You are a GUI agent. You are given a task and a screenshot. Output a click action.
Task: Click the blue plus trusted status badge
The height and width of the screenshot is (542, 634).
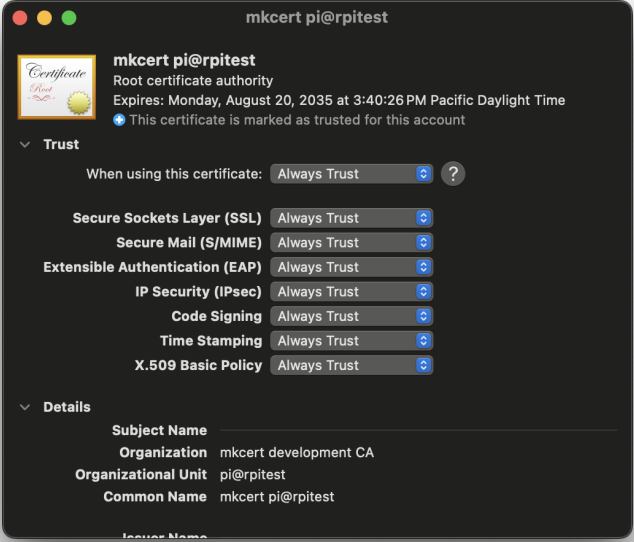pos(119,120)
